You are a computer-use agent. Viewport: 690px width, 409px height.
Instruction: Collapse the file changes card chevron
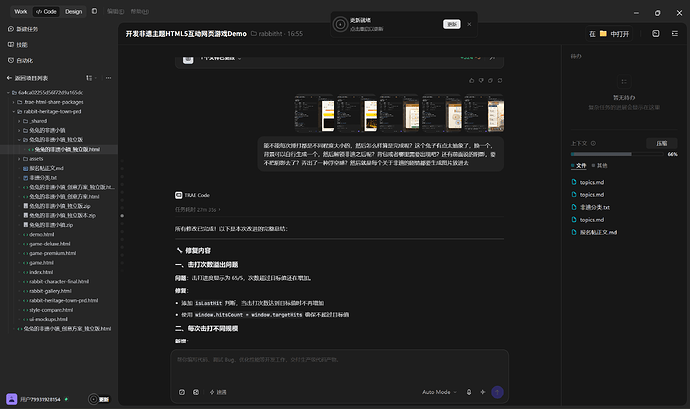(239, 58)
